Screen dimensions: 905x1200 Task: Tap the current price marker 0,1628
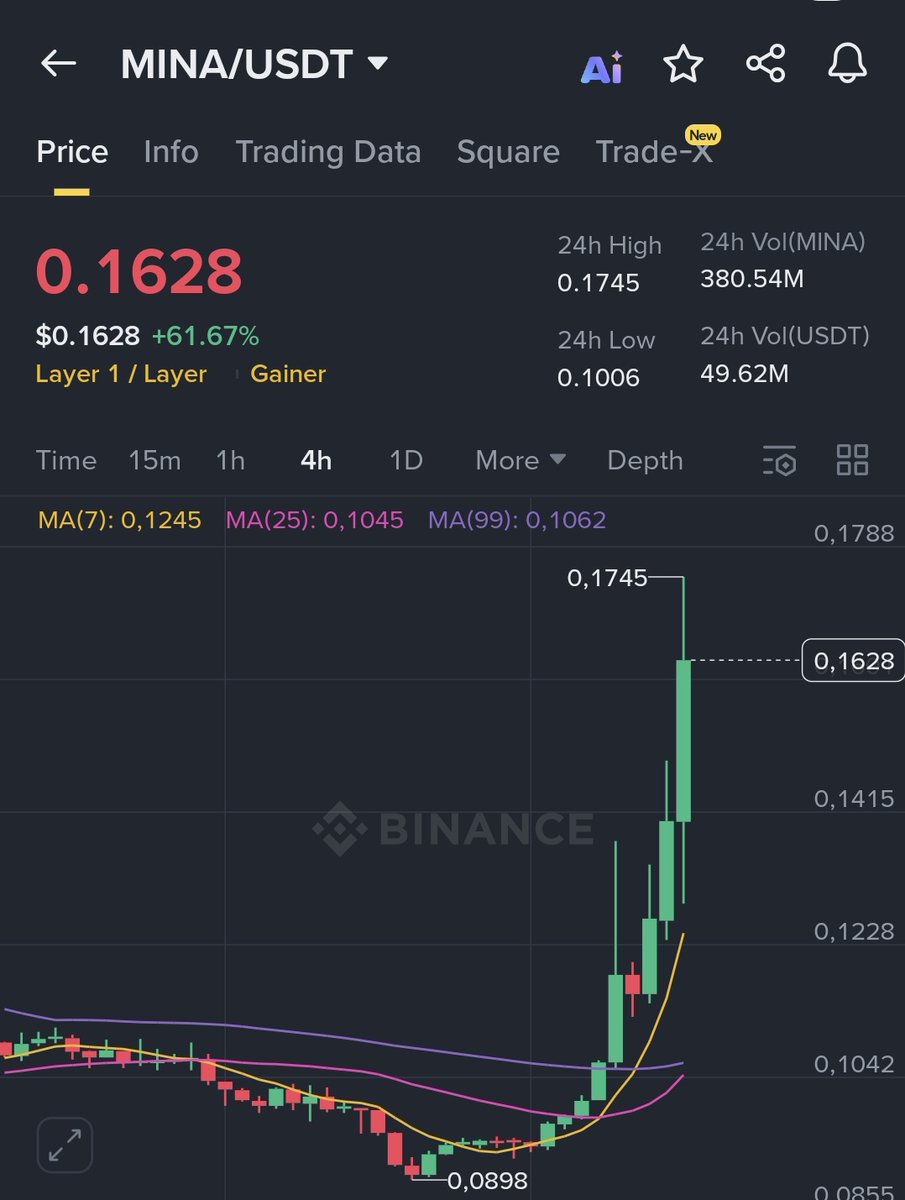pos(853,660)
